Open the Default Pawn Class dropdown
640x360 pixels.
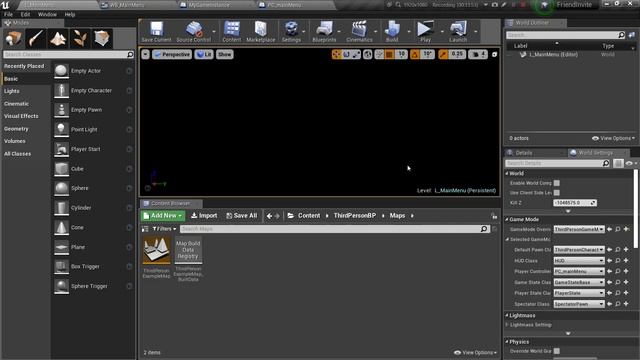pos(579,249)
